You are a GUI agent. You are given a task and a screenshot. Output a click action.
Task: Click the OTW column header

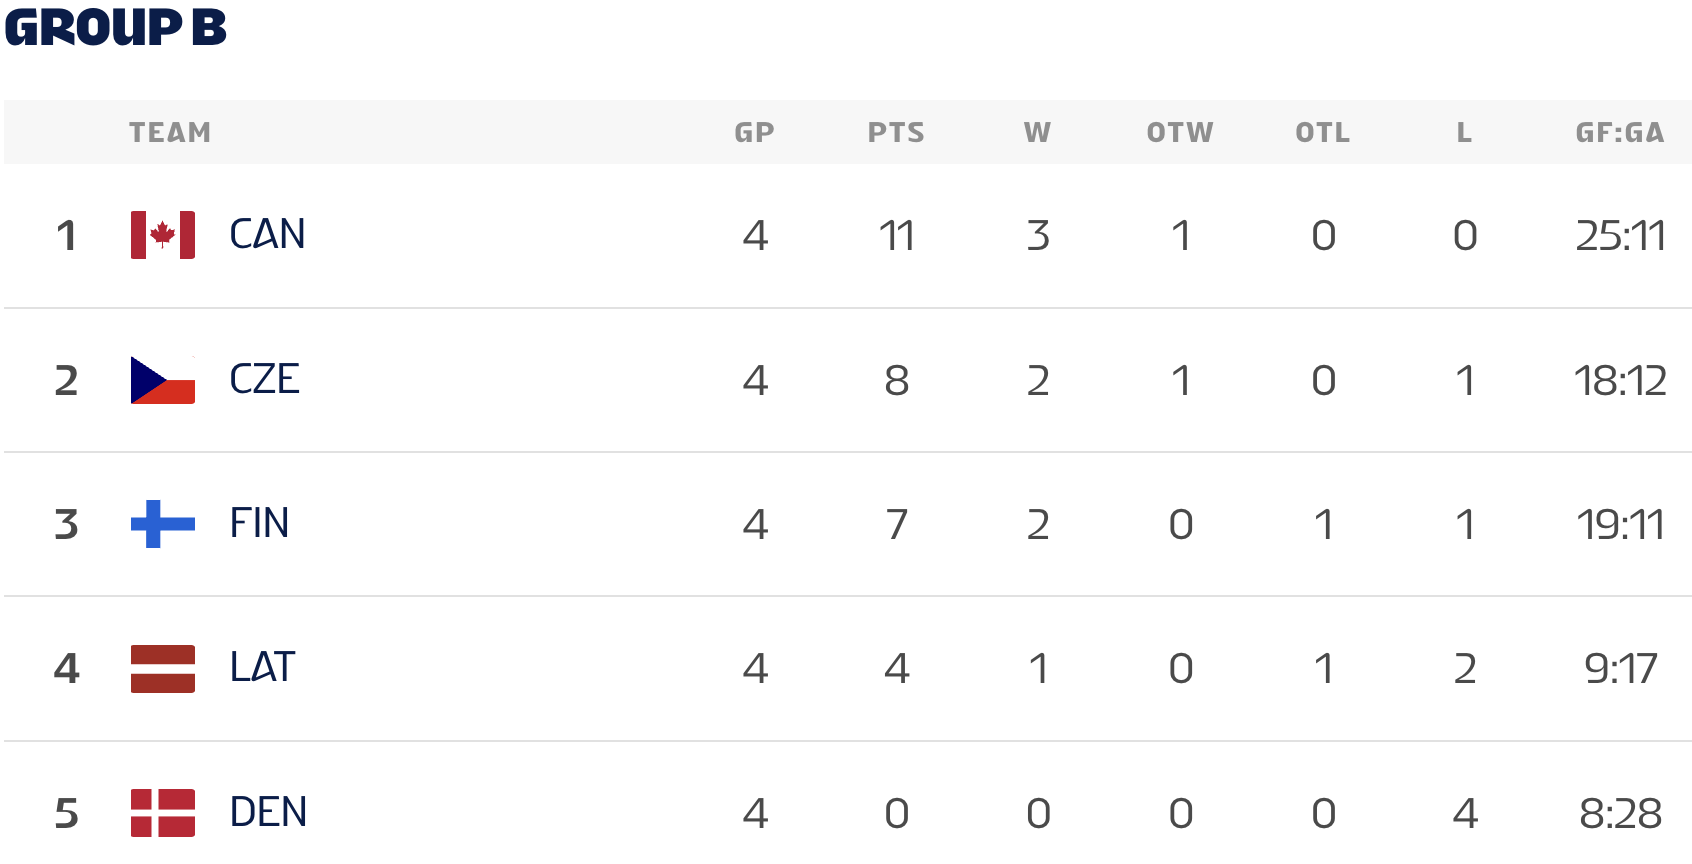click(1180, 133)
